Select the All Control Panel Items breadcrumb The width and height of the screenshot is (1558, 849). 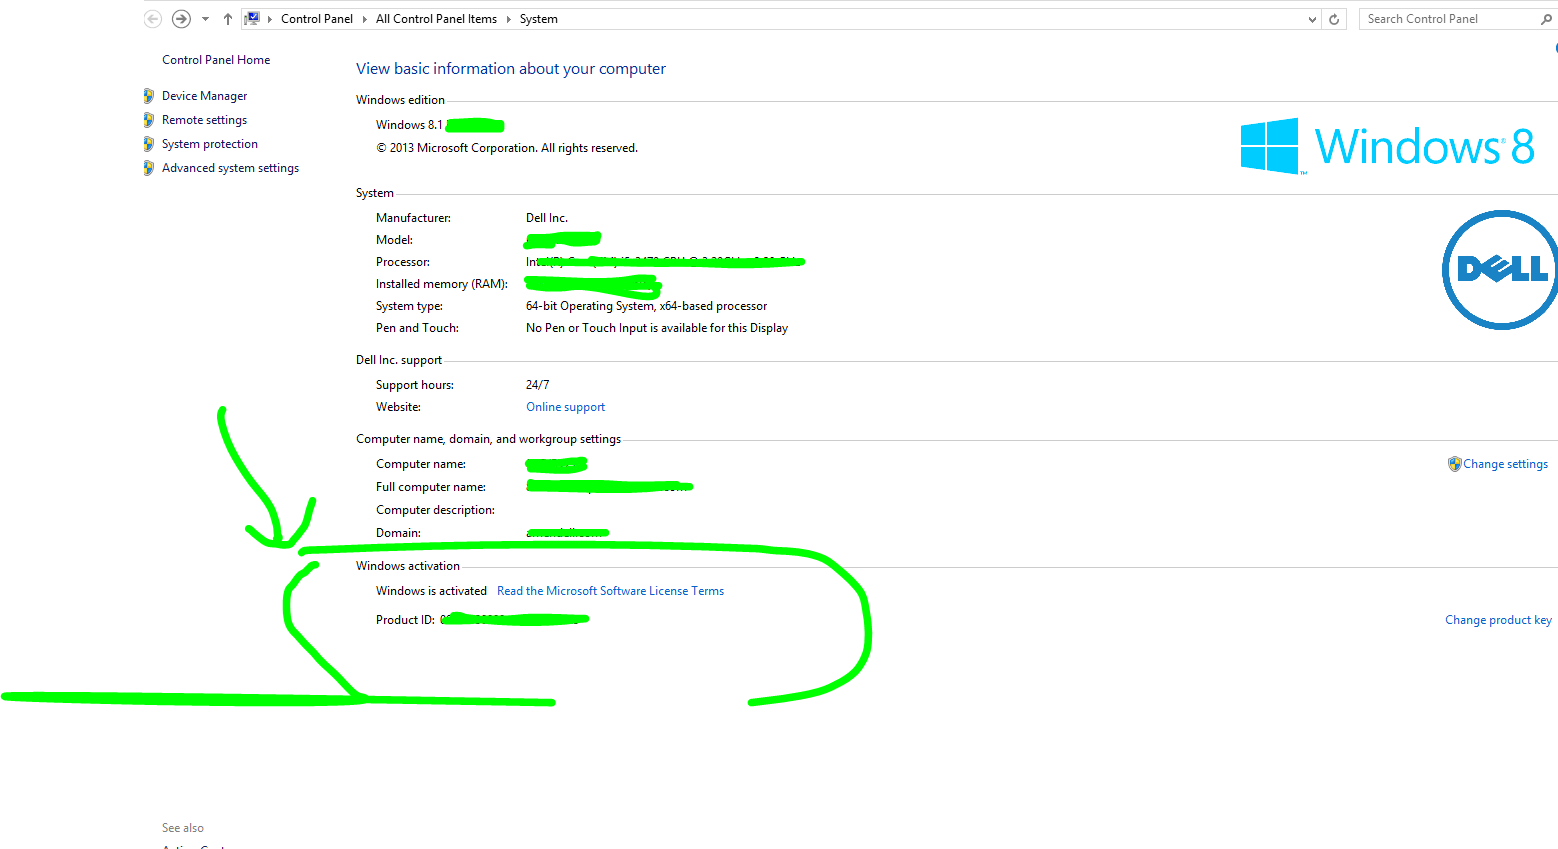(x=436, y=19)
